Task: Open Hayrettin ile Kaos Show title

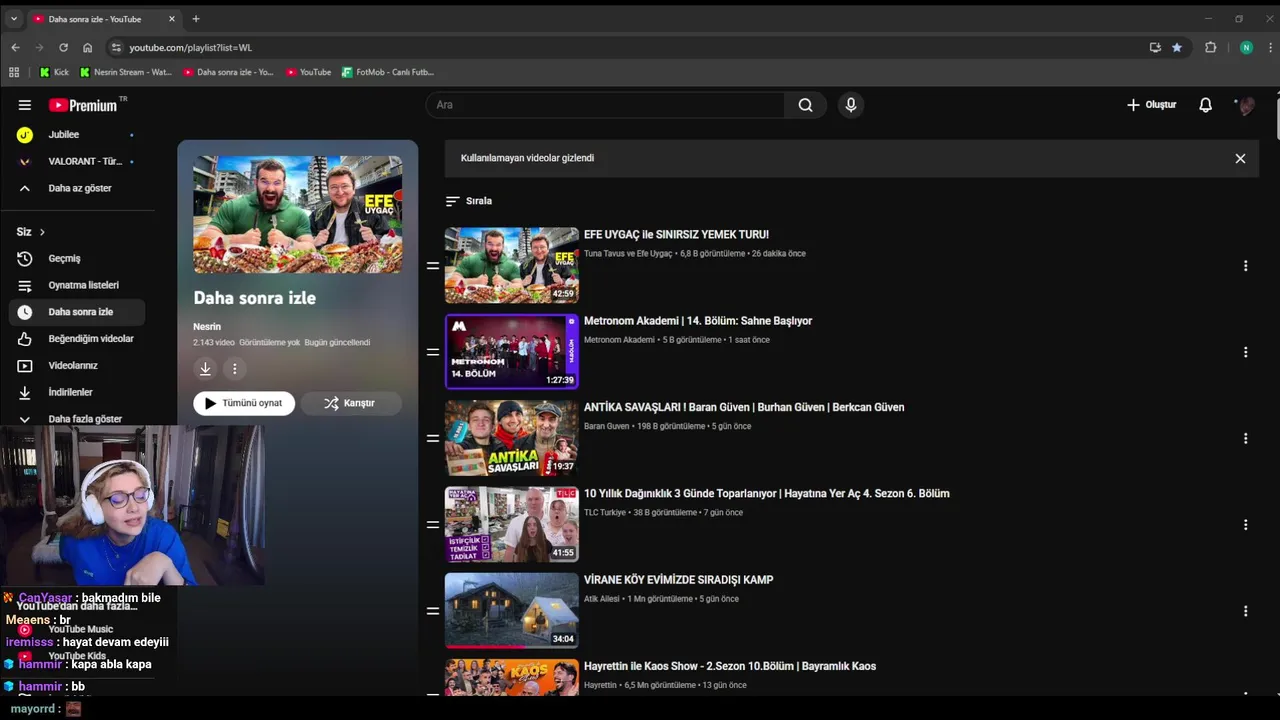Action: click(x=730, y=666)
